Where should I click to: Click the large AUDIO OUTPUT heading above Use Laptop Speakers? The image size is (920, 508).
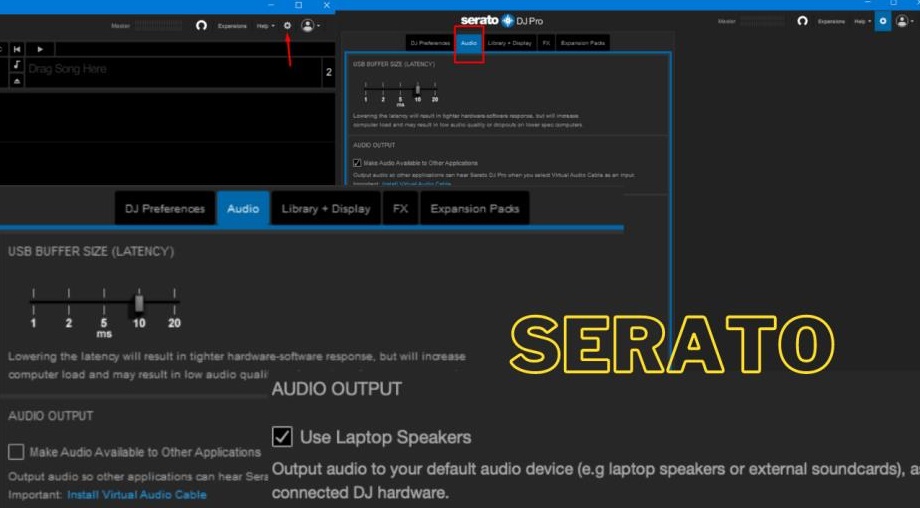pyautogui.click(x=337, y=389)
